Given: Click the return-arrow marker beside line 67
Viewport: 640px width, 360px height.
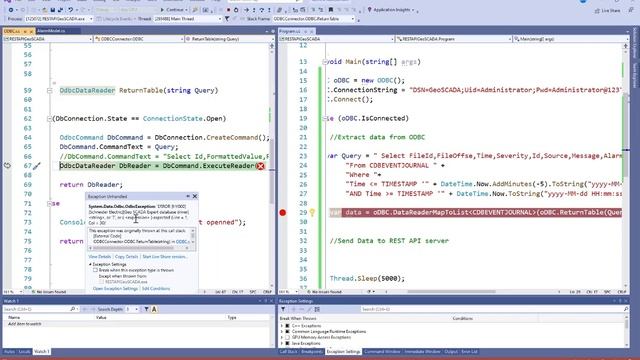Looking at the screenshot, I should click(7, 165).
